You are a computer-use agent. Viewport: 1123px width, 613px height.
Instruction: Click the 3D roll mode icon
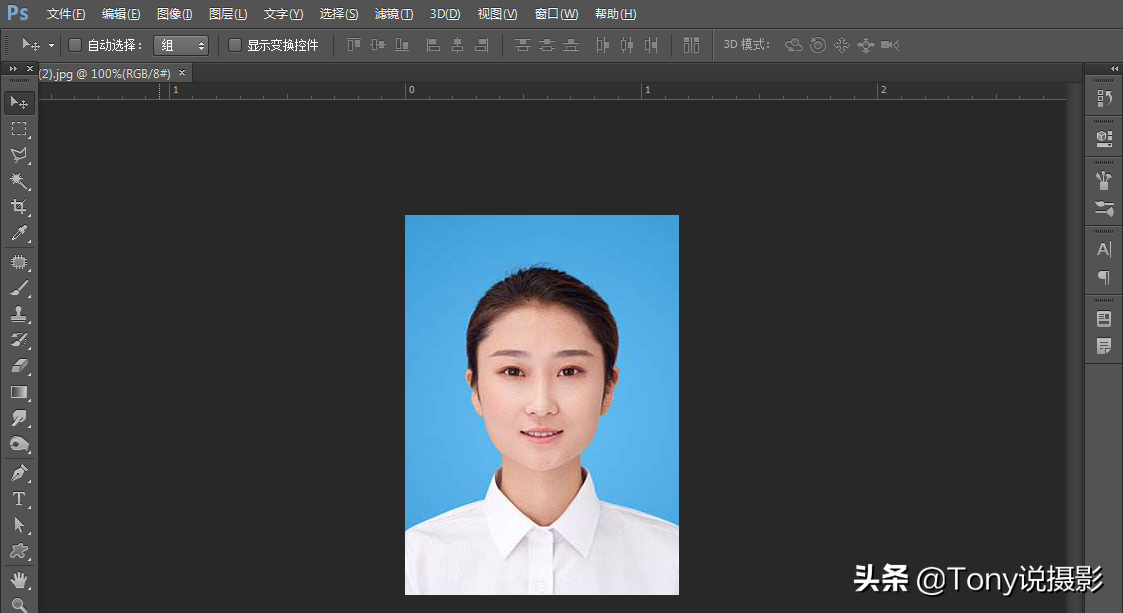tap(818, 45)
